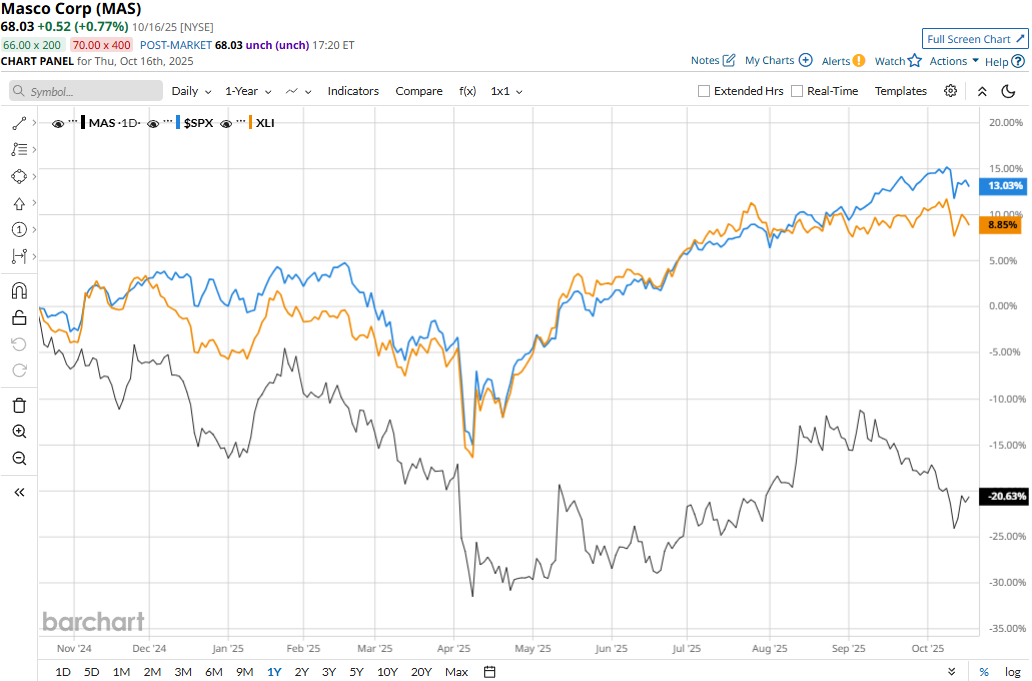Open the 1-Year period dropdown
Screen dimensions: 1032x681
248,91
